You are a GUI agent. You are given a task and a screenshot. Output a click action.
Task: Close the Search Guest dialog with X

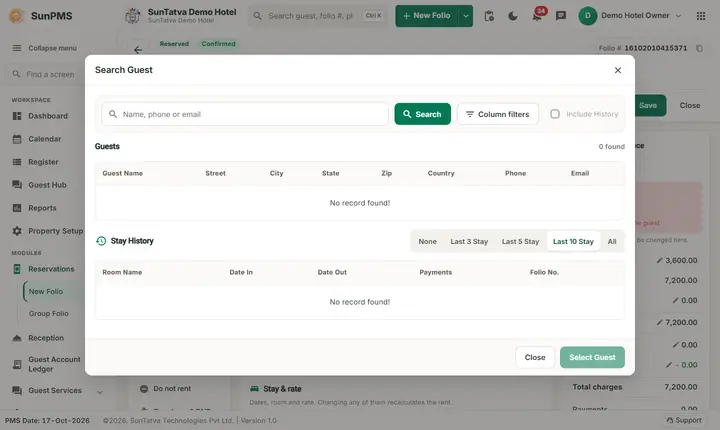(618, 70)
